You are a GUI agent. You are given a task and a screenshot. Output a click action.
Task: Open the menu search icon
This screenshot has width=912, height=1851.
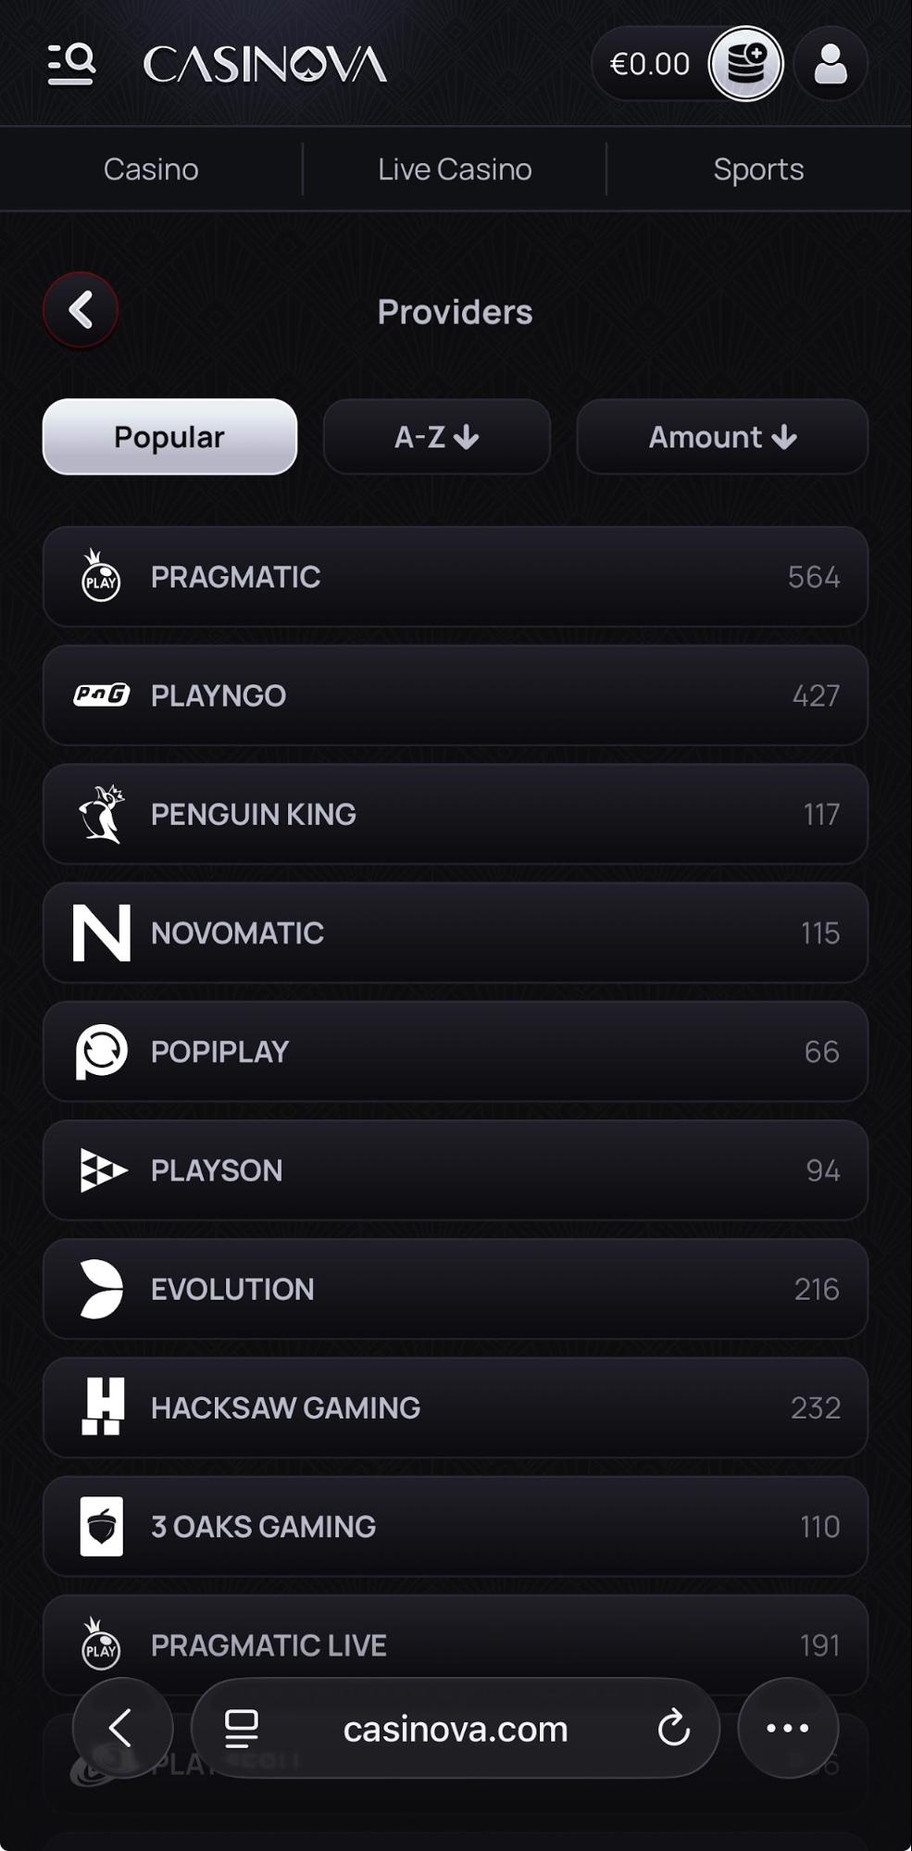pos(71,64)
